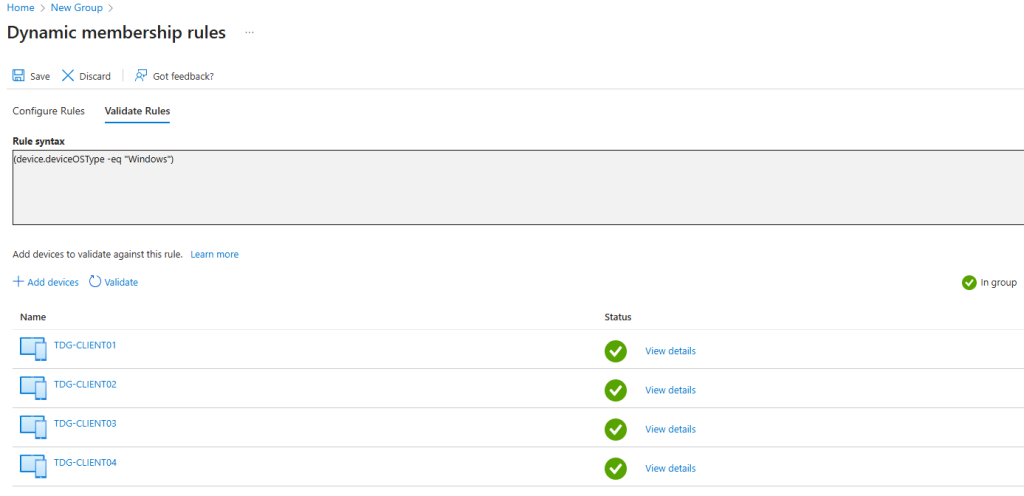View details for TDG-CLIENT01
This screenshot has width=1024, height=496.
[x=670, y=351]
